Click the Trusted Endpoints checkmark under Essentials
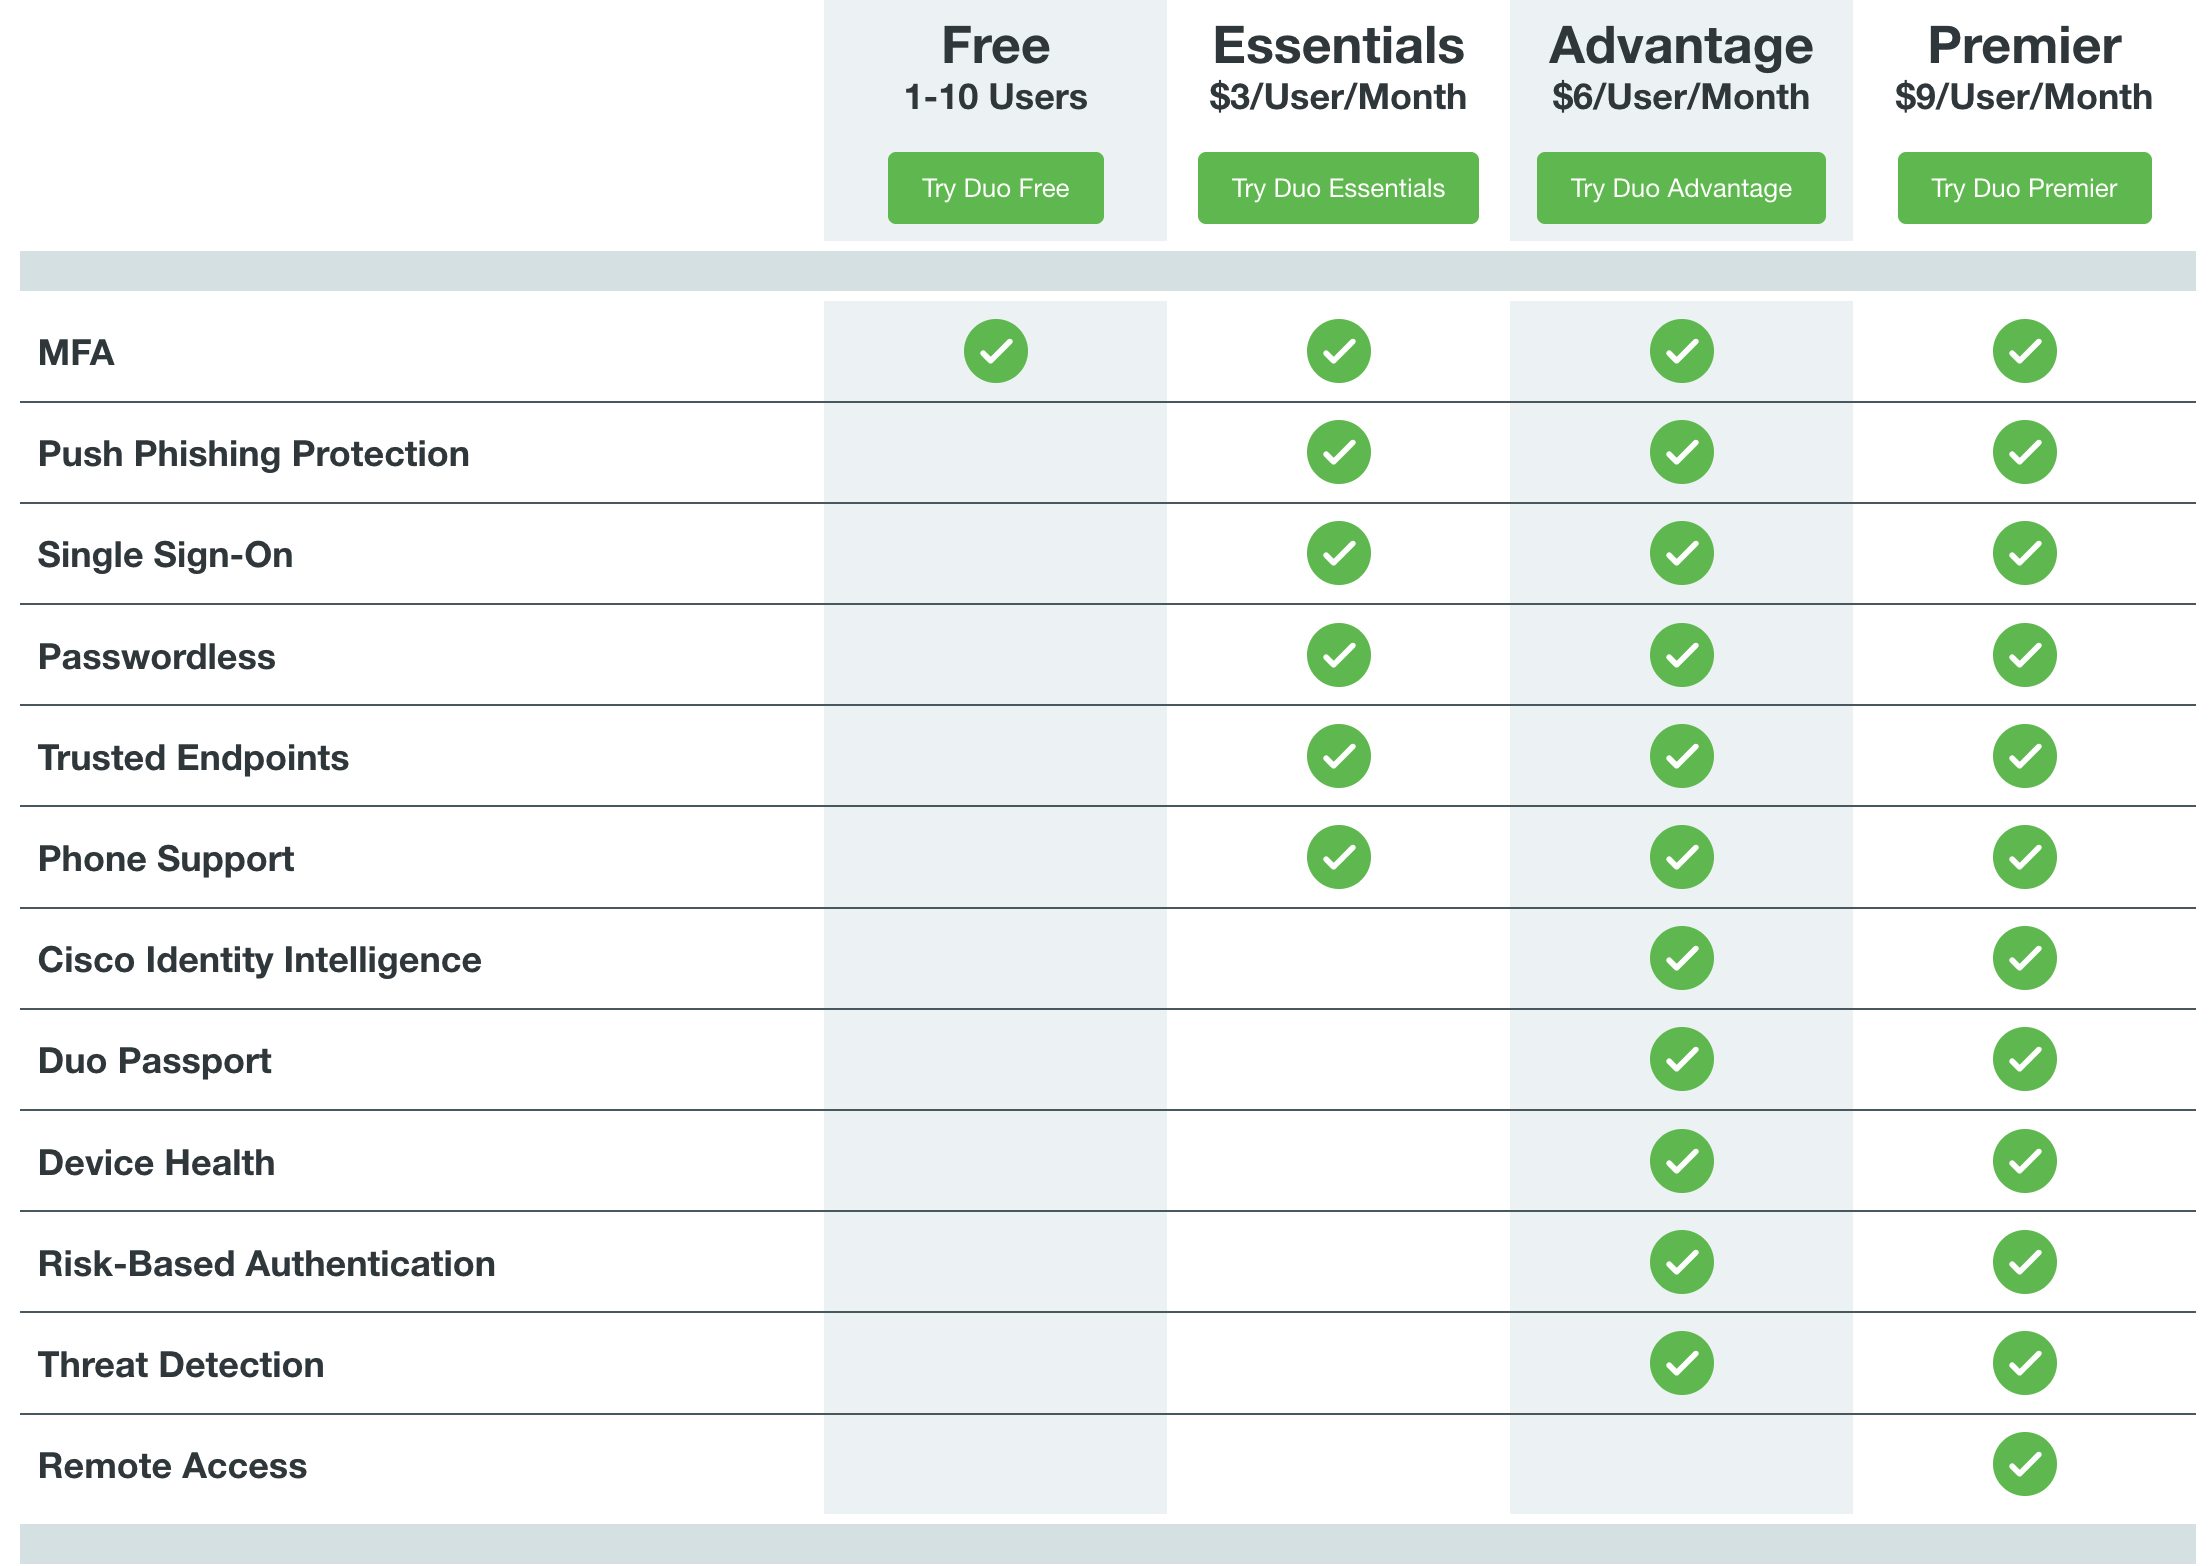Screen dimensions: 2212x1566 pyautogui.click(x=1338, y=756)
